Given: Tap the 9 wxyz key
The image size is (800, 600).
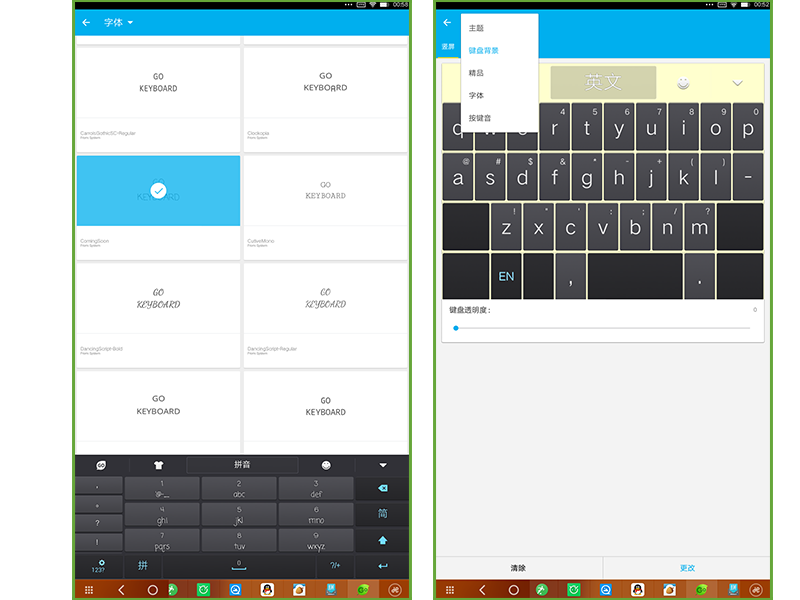Looking at the screenshot, I should coord(316,540).
